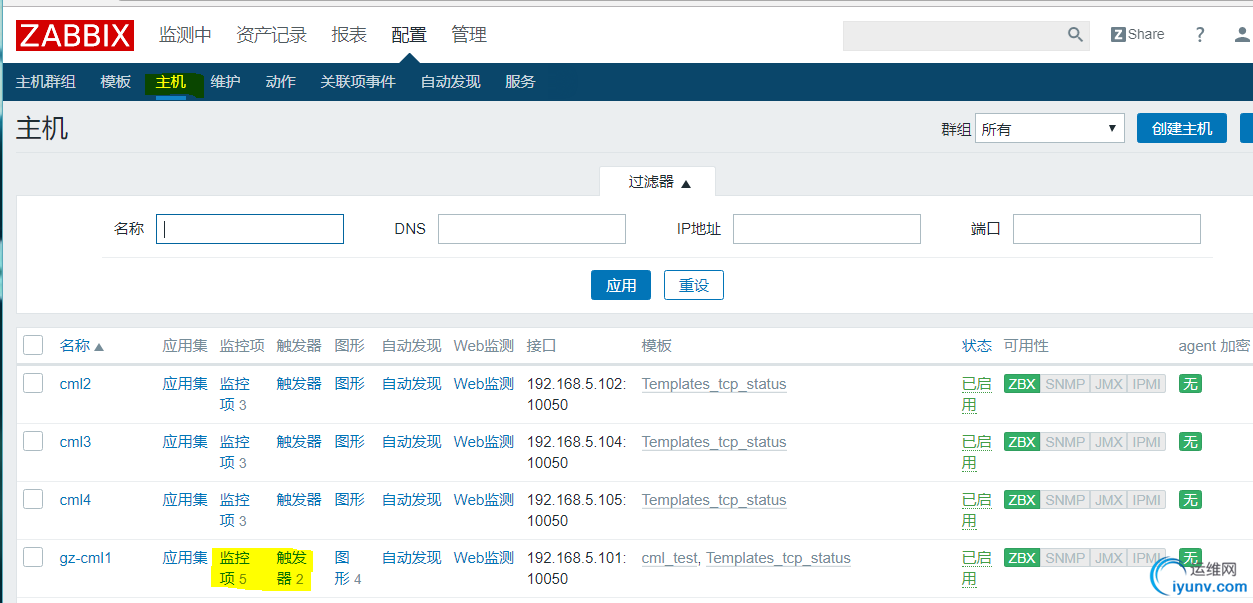Focus the DNS filter input
Viewport: 1253px width, 603px height.
tap(532, 229)
